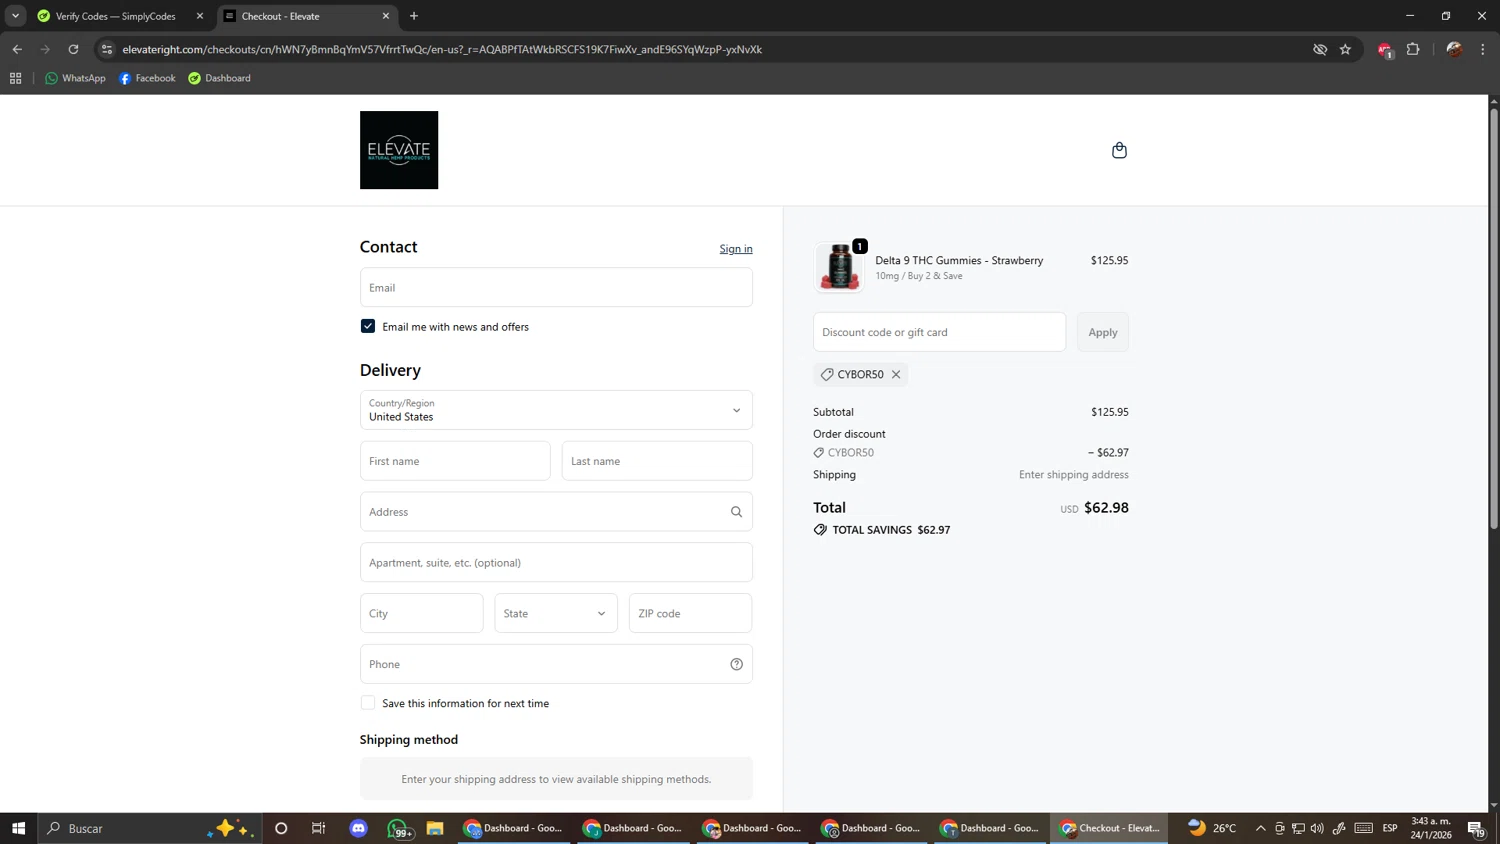The height and width of the screenshot is (844, 1500).
Task: Click the Apartment, suite, etc. field
Action: coord(556,562)
